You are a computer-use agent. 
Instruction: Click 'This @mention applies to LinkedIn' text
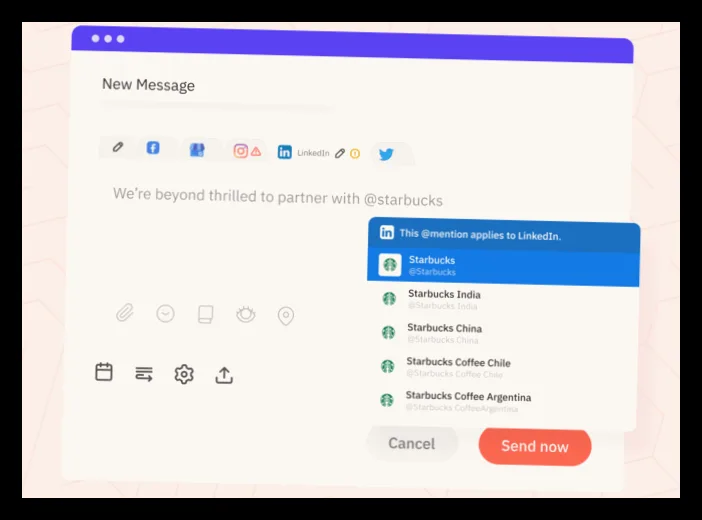(x=480, y=234)
